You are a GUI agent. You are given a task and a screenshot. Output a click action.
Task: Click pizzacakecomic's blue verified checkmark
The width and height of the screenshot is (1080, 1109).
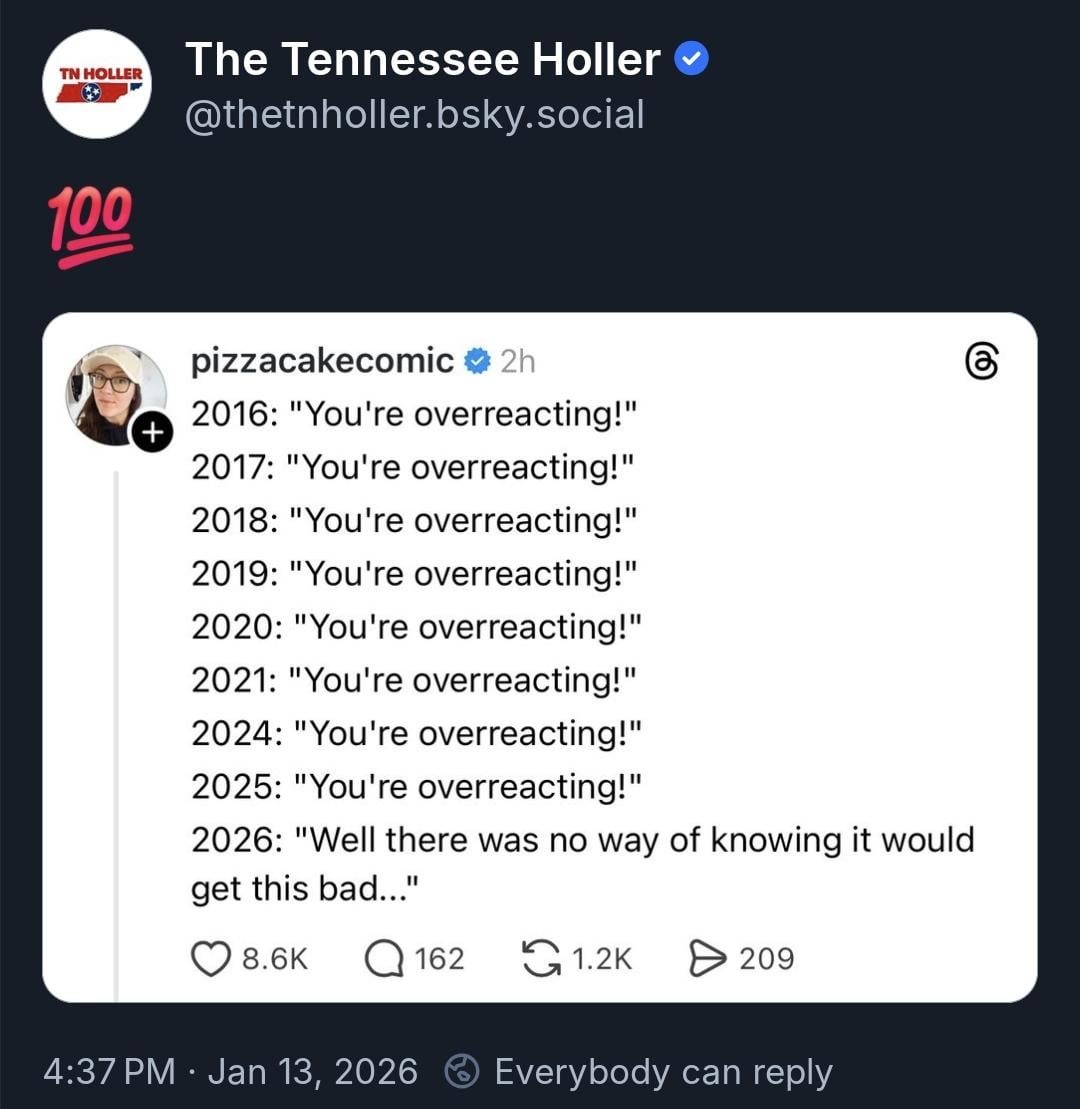click(478, 360)
